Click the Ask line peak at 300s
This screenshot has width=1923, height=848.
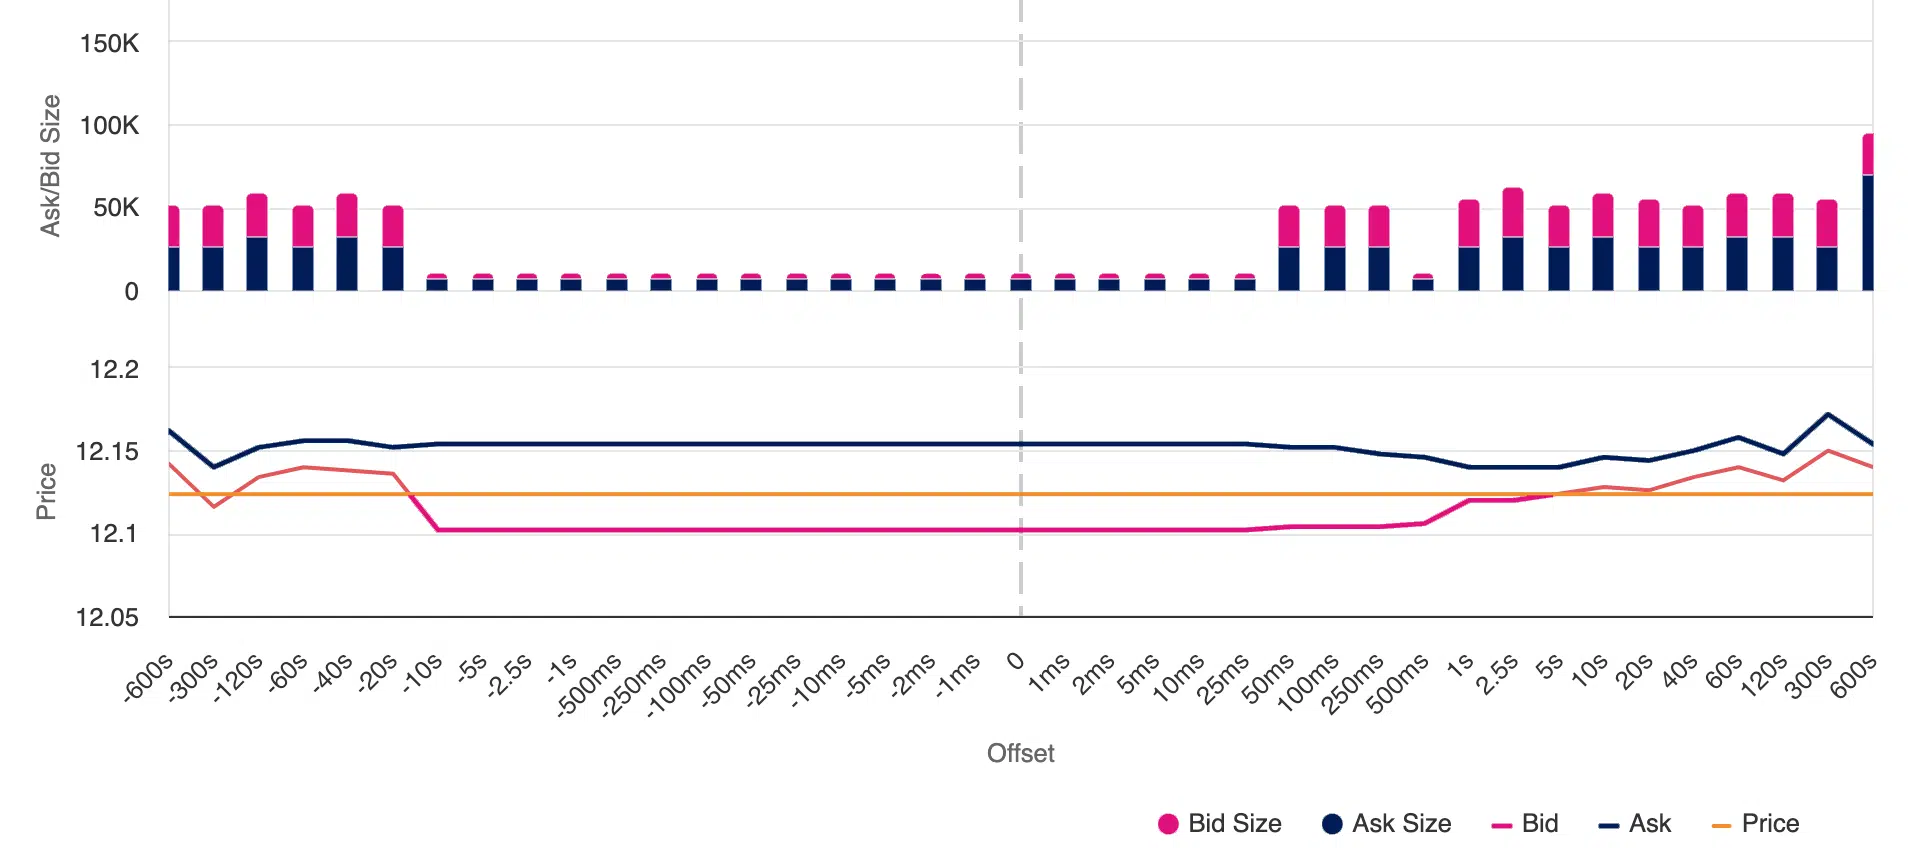pyautogui.click(x=1828, y=414)
